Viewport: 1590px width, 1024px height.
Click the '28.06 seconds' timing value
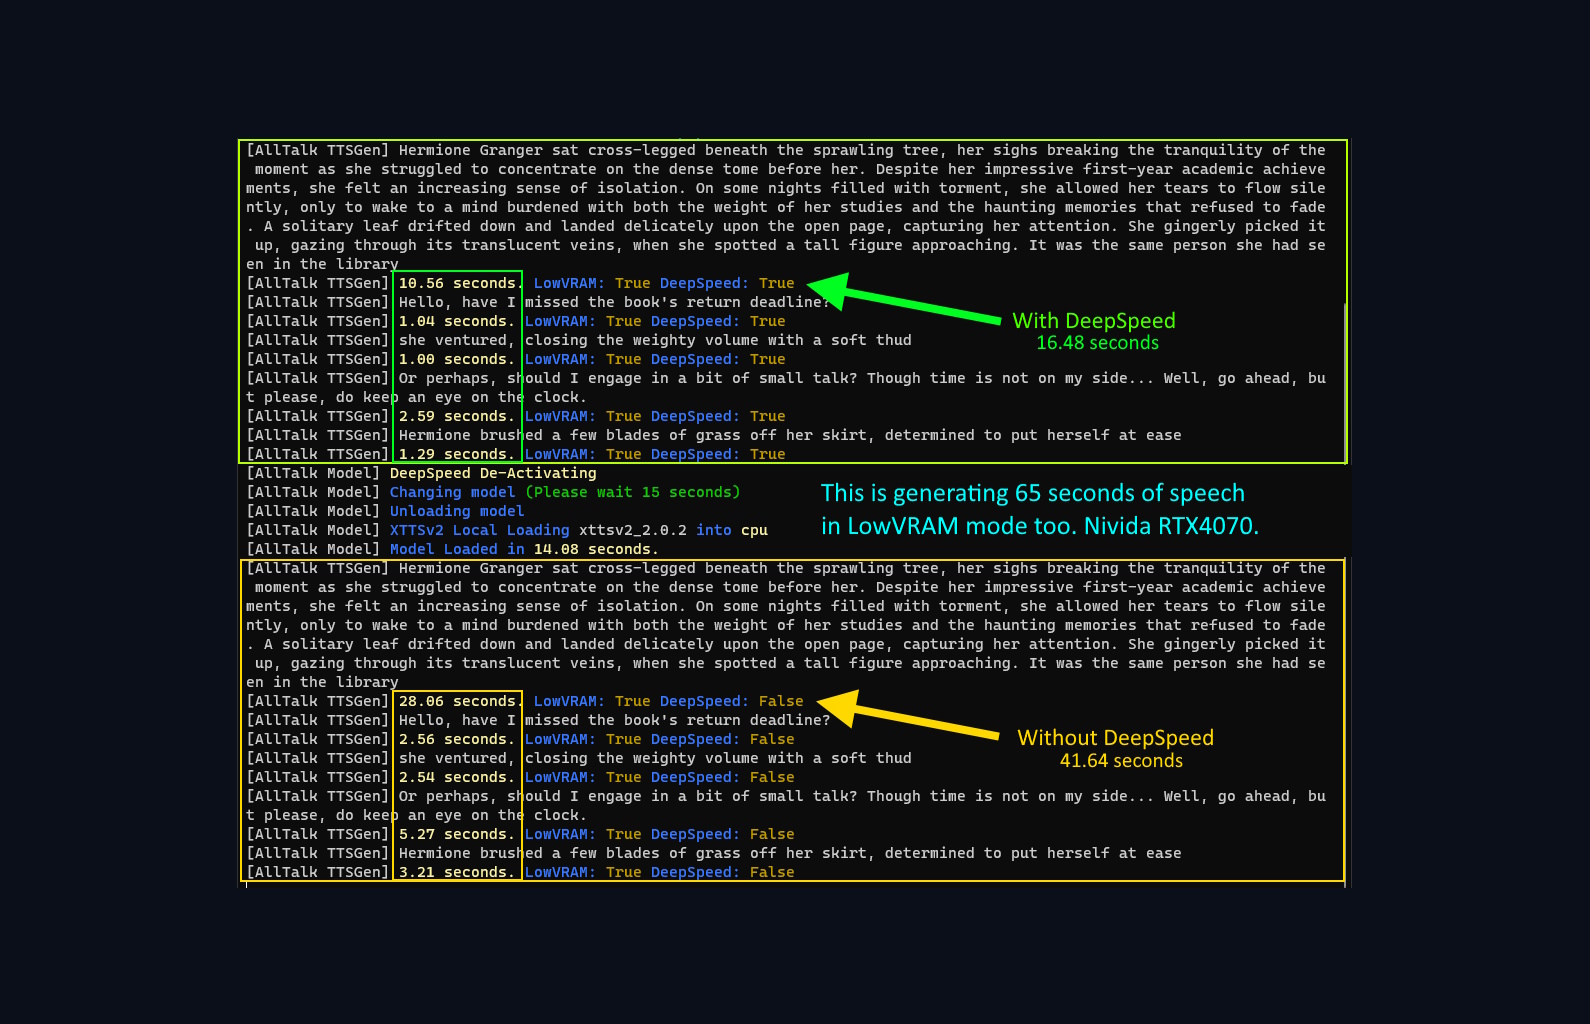pos(458,701)
